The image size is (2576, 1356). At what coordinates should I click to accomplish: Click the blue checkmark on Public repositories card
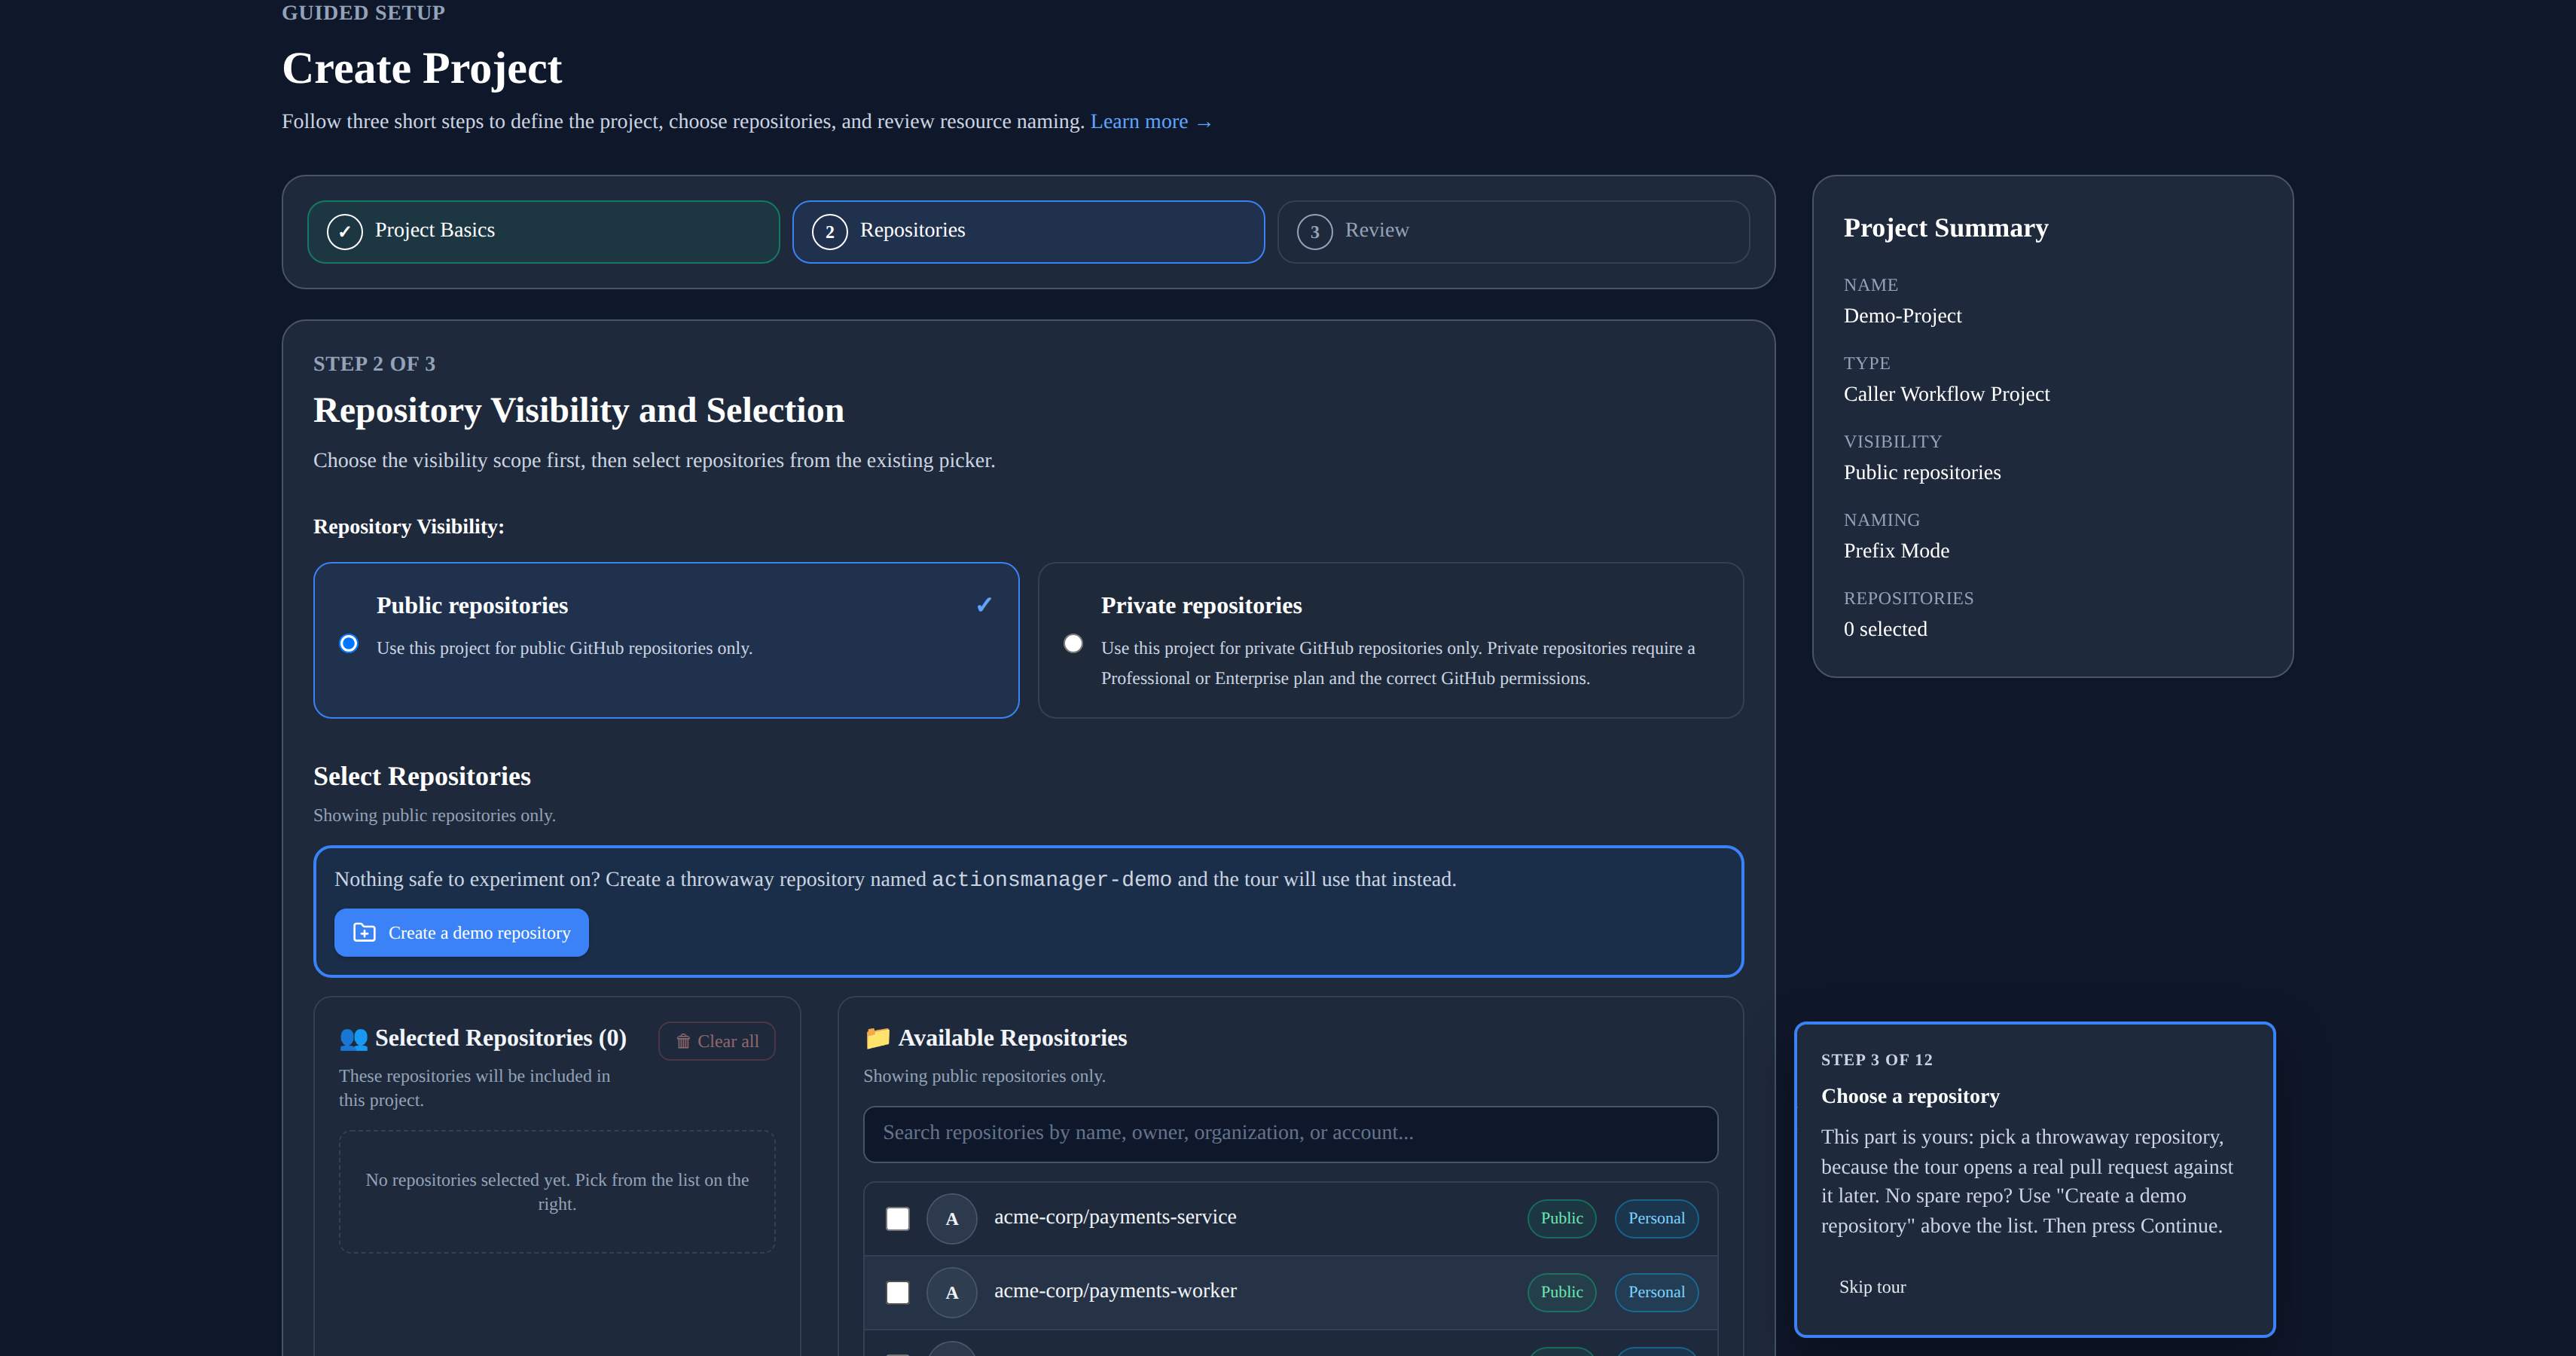coord(984,605)
